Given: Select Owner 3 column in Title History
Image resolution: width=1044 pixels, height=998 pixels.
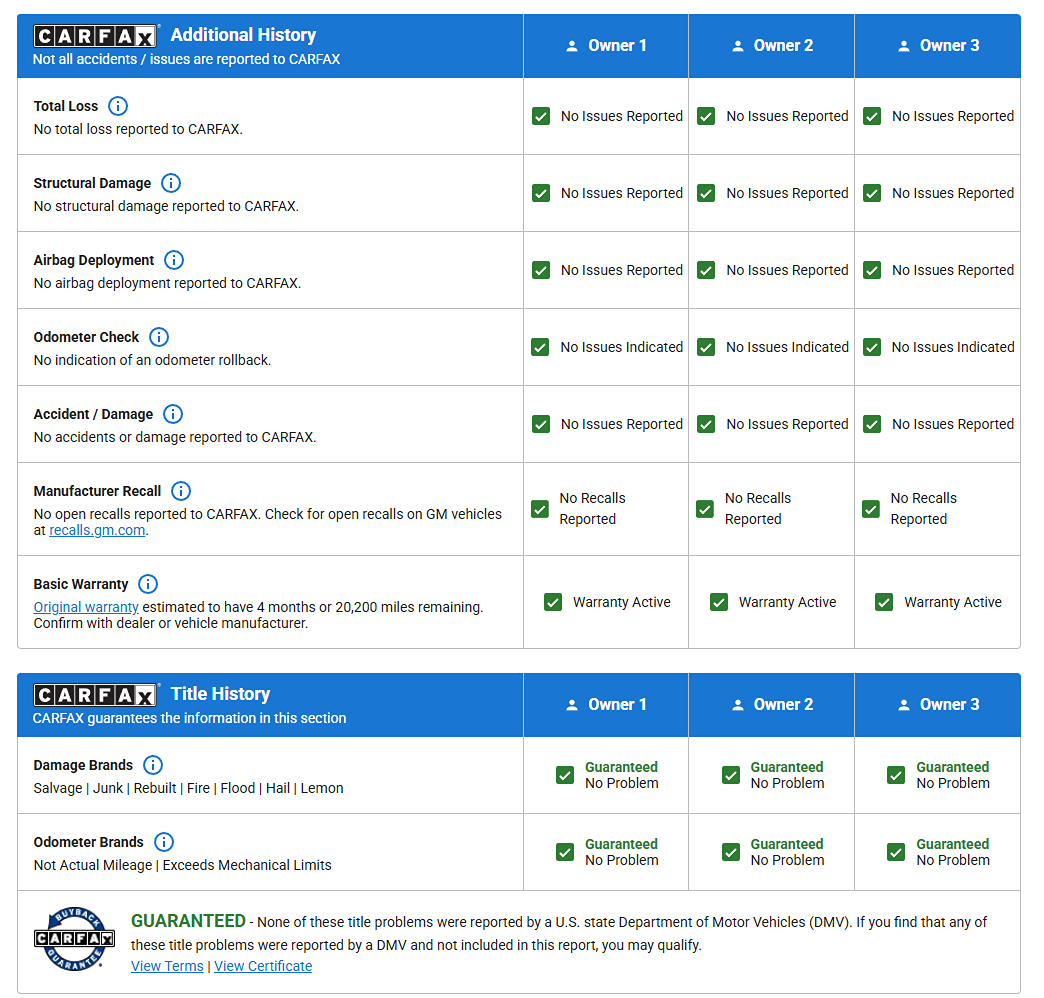Looking at the screenshot, I should click(x=938, y=705).
